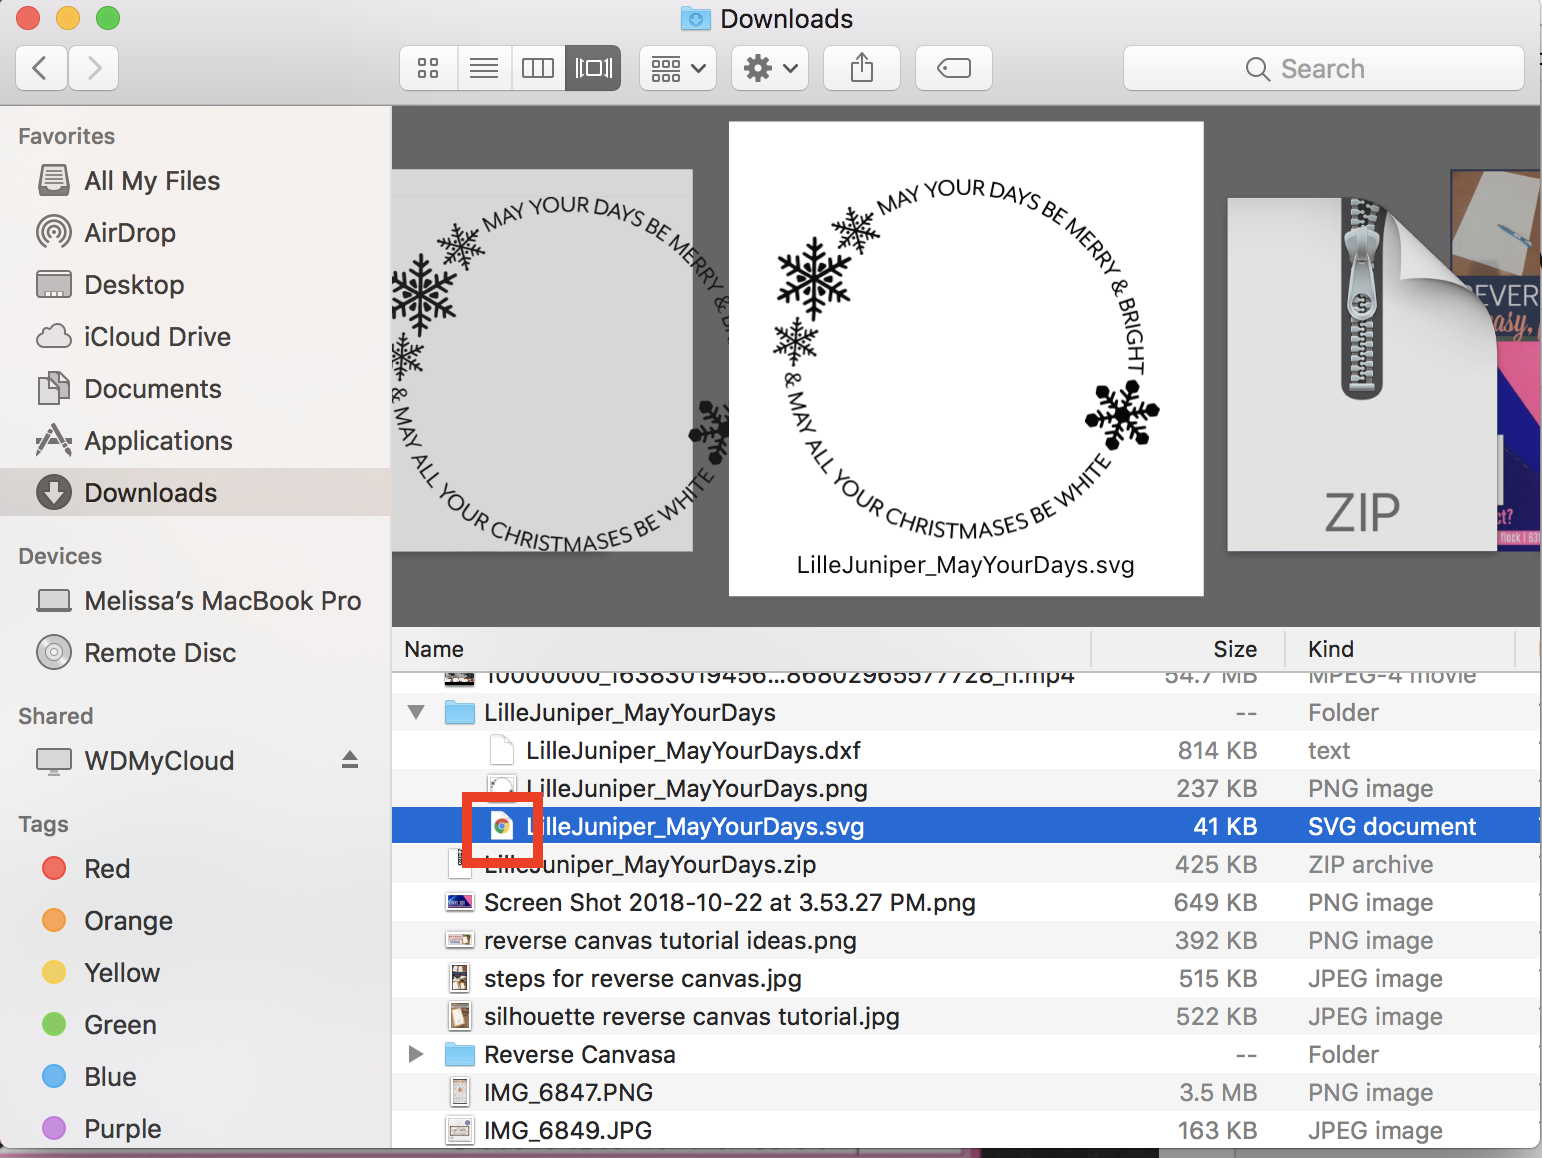
Task: Click inside the Search field
Action: (1324, 68)
